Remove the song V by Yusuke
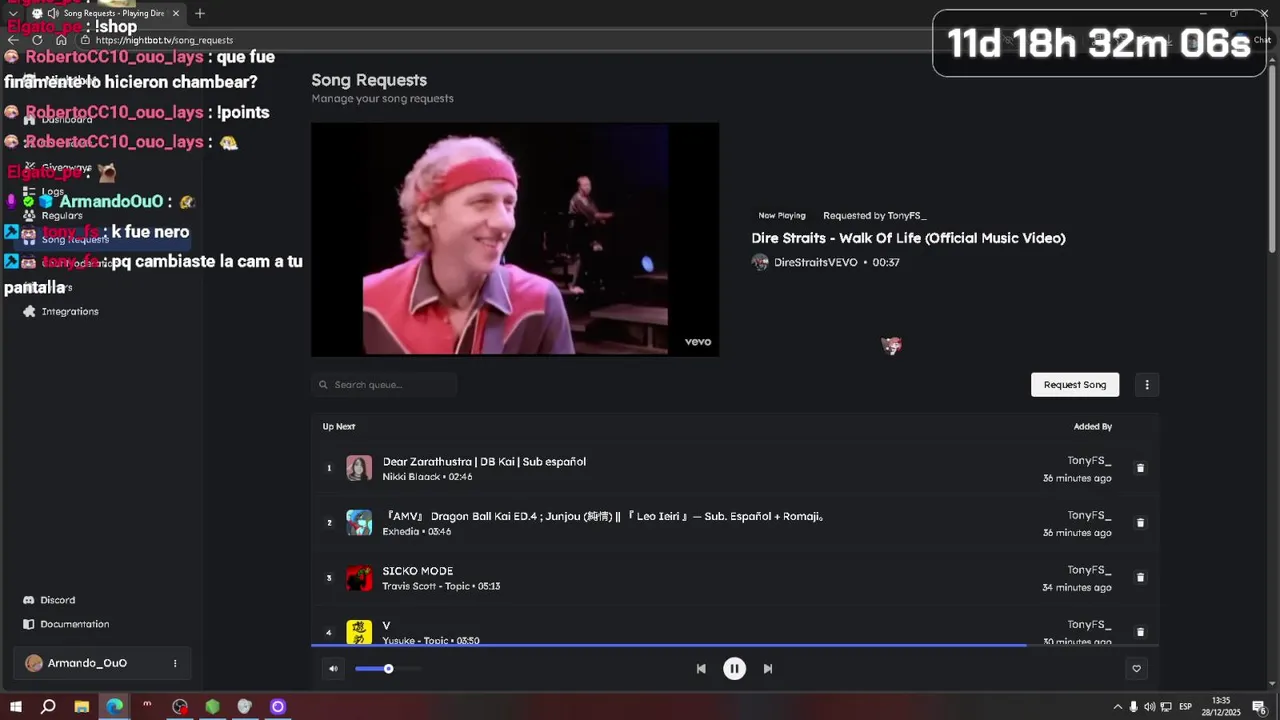 pyautogui.click(x=1140, y=632)
